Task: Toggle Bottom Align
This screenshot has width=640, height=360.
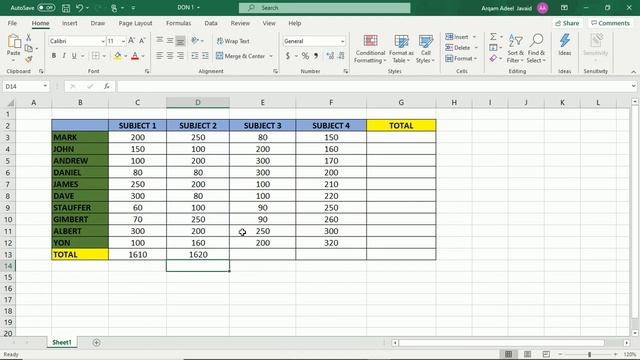Action: coord(180,40)
